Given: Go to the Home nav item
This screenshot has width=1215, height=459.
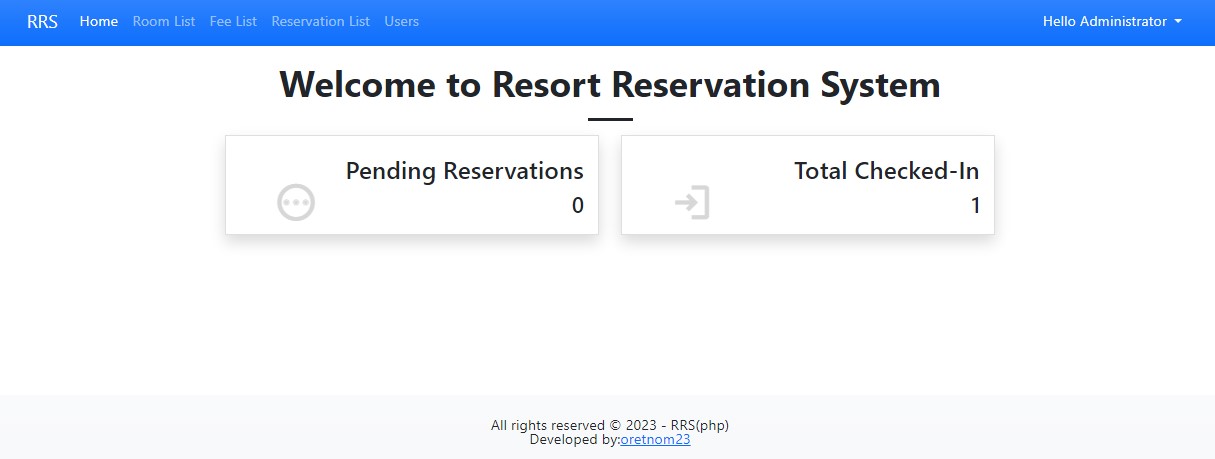Looking at the screenshot, I should point(99,21).
